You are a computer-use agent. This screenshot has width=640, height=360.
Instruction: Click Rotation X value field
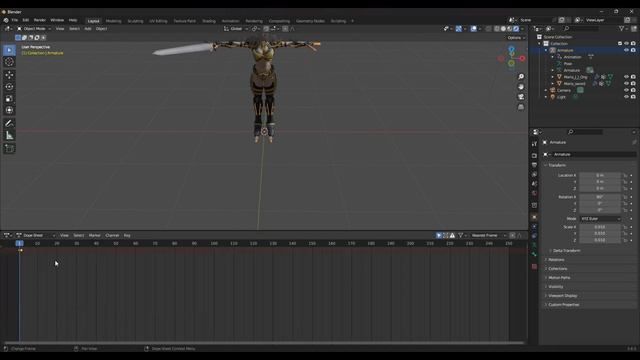600,197
